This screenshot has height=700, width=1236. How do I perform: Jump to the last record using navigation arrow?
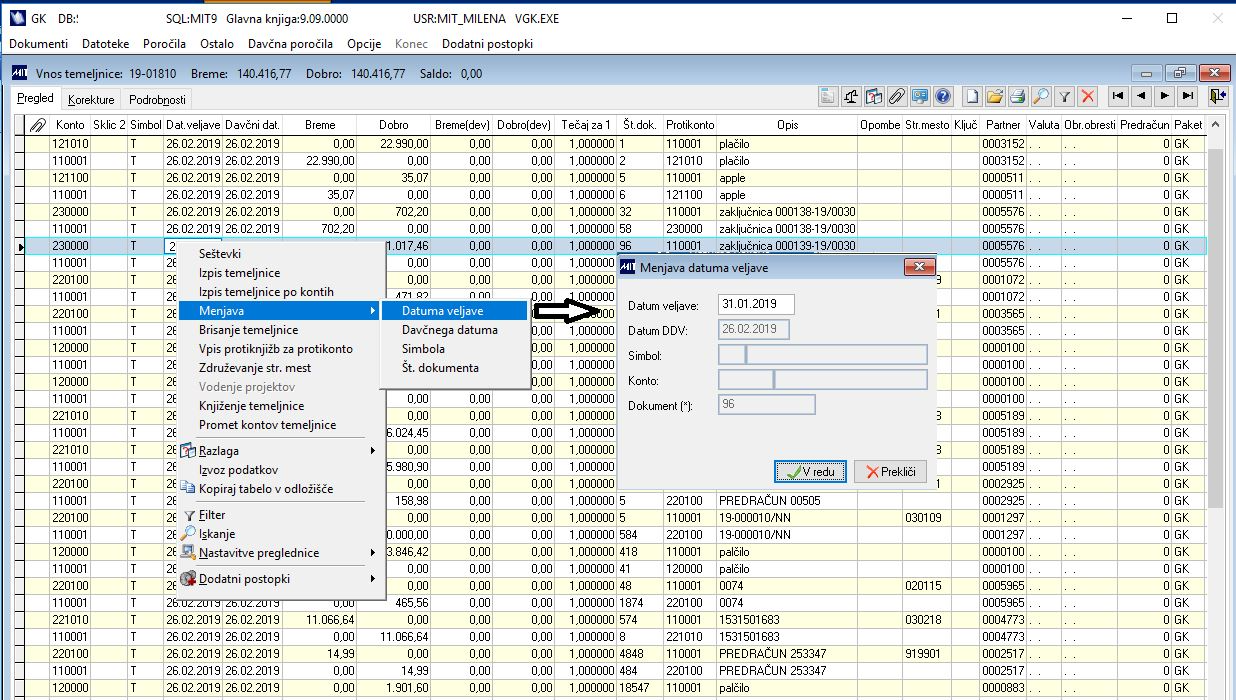click(x=1187, y=97)
